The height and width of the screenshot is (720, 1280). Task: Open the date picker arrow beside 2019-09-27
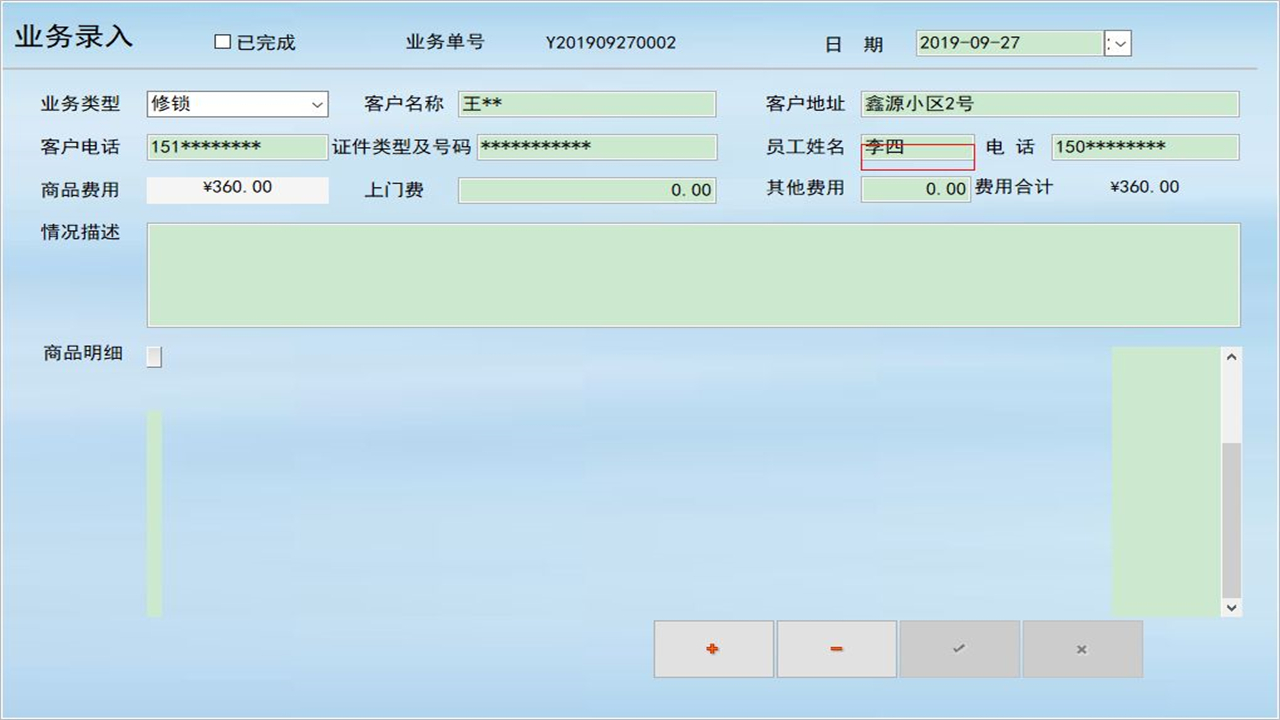(x=1117, y=43)
